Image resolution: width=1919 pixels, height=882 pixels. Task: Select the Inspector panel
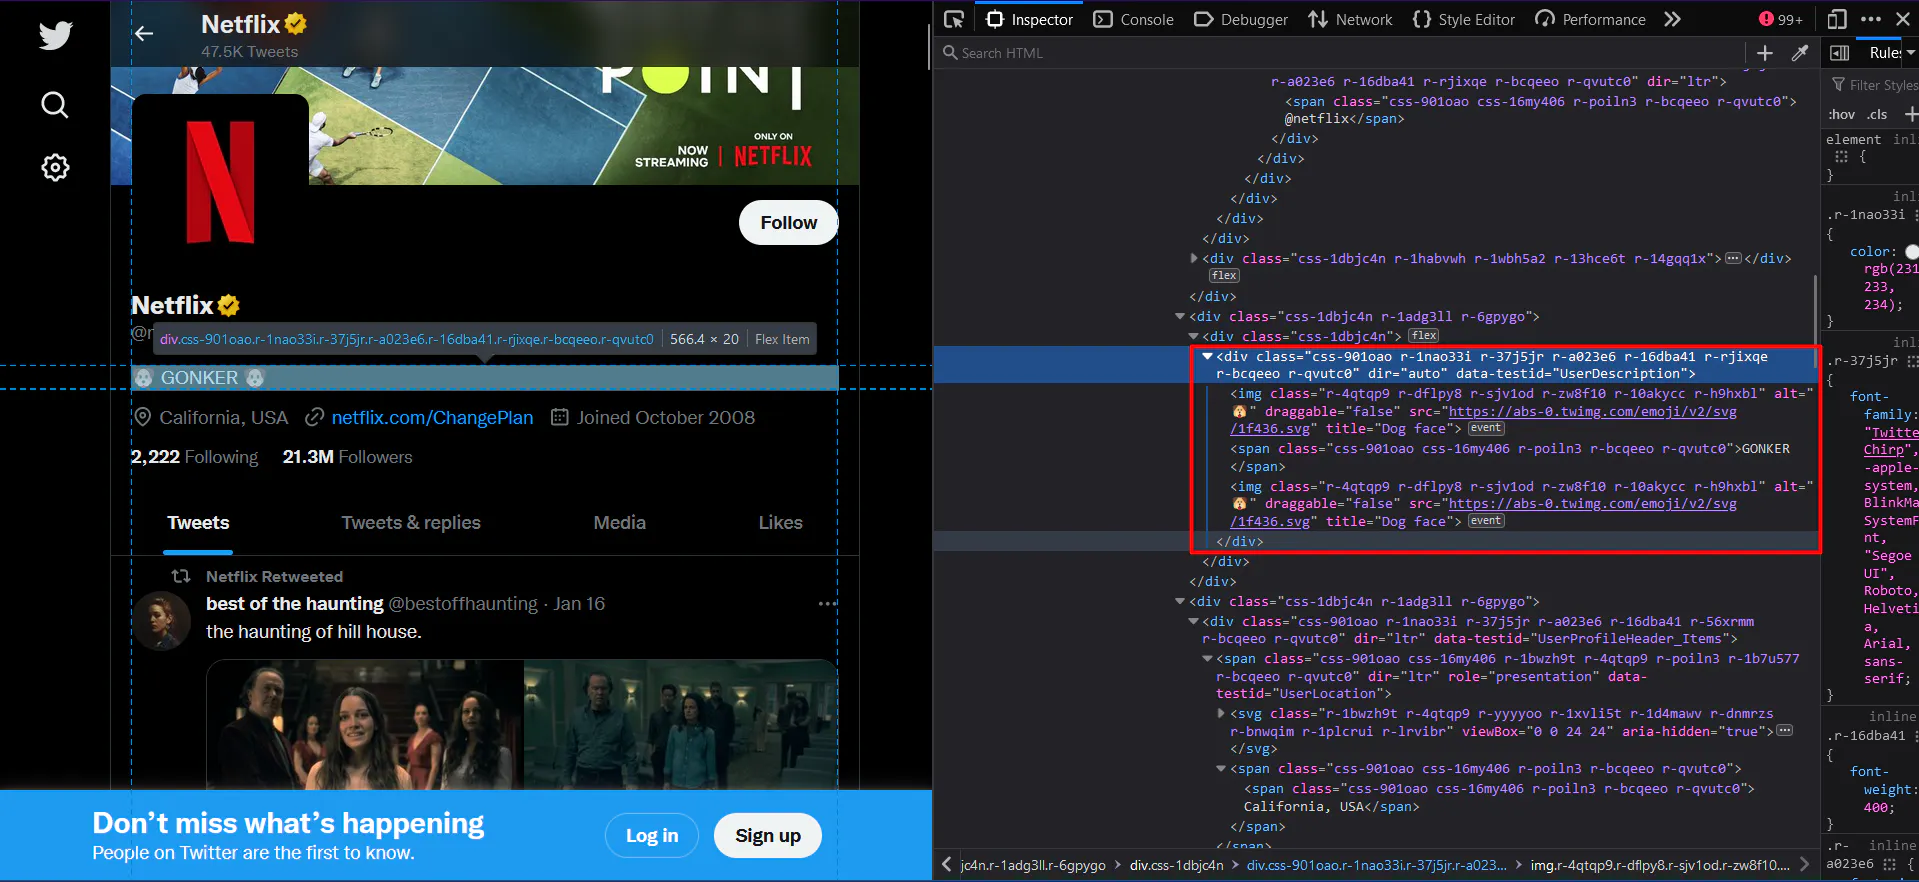1029,19
